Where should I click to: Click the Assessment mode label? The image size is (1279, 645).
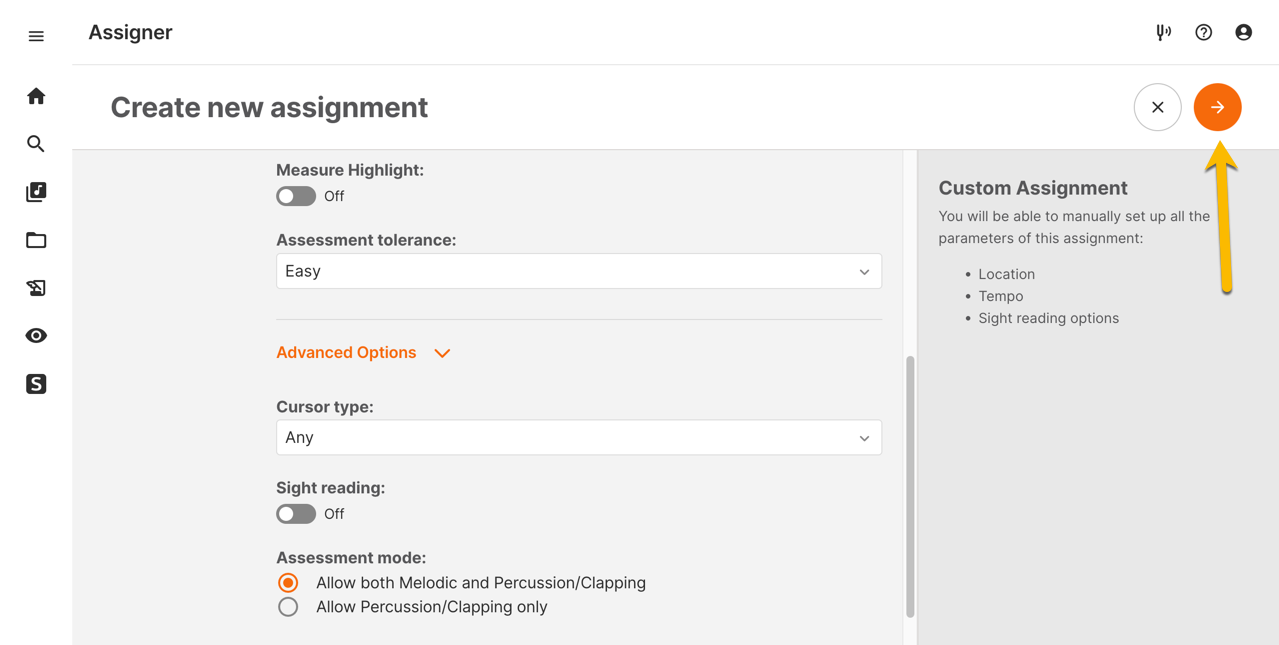[x=351, y=558]
